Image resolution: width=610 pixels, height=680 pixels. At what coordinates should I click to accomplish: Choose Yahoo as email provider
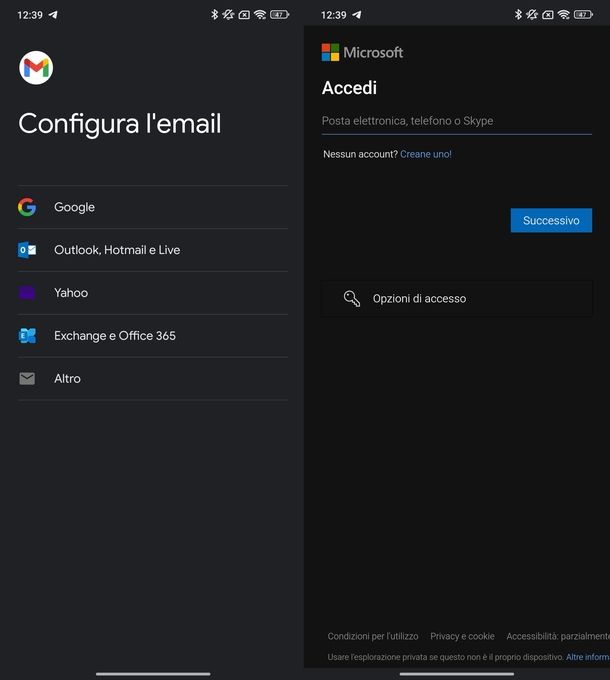coord(153,293)
